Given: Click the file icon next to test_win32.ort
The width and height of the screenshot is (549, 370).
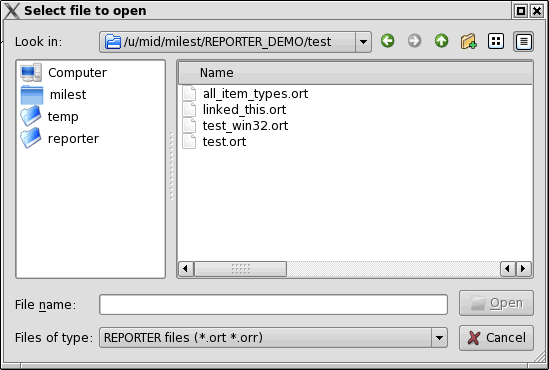Looking at the screenshot, I should point(189,125).
